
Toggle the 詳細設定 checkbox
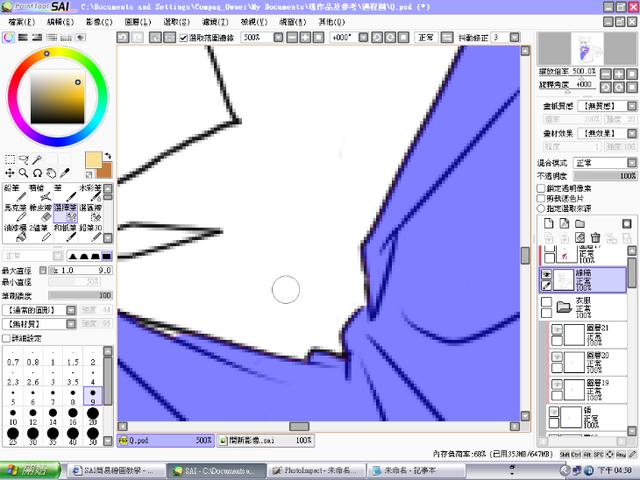click(6, 338)
